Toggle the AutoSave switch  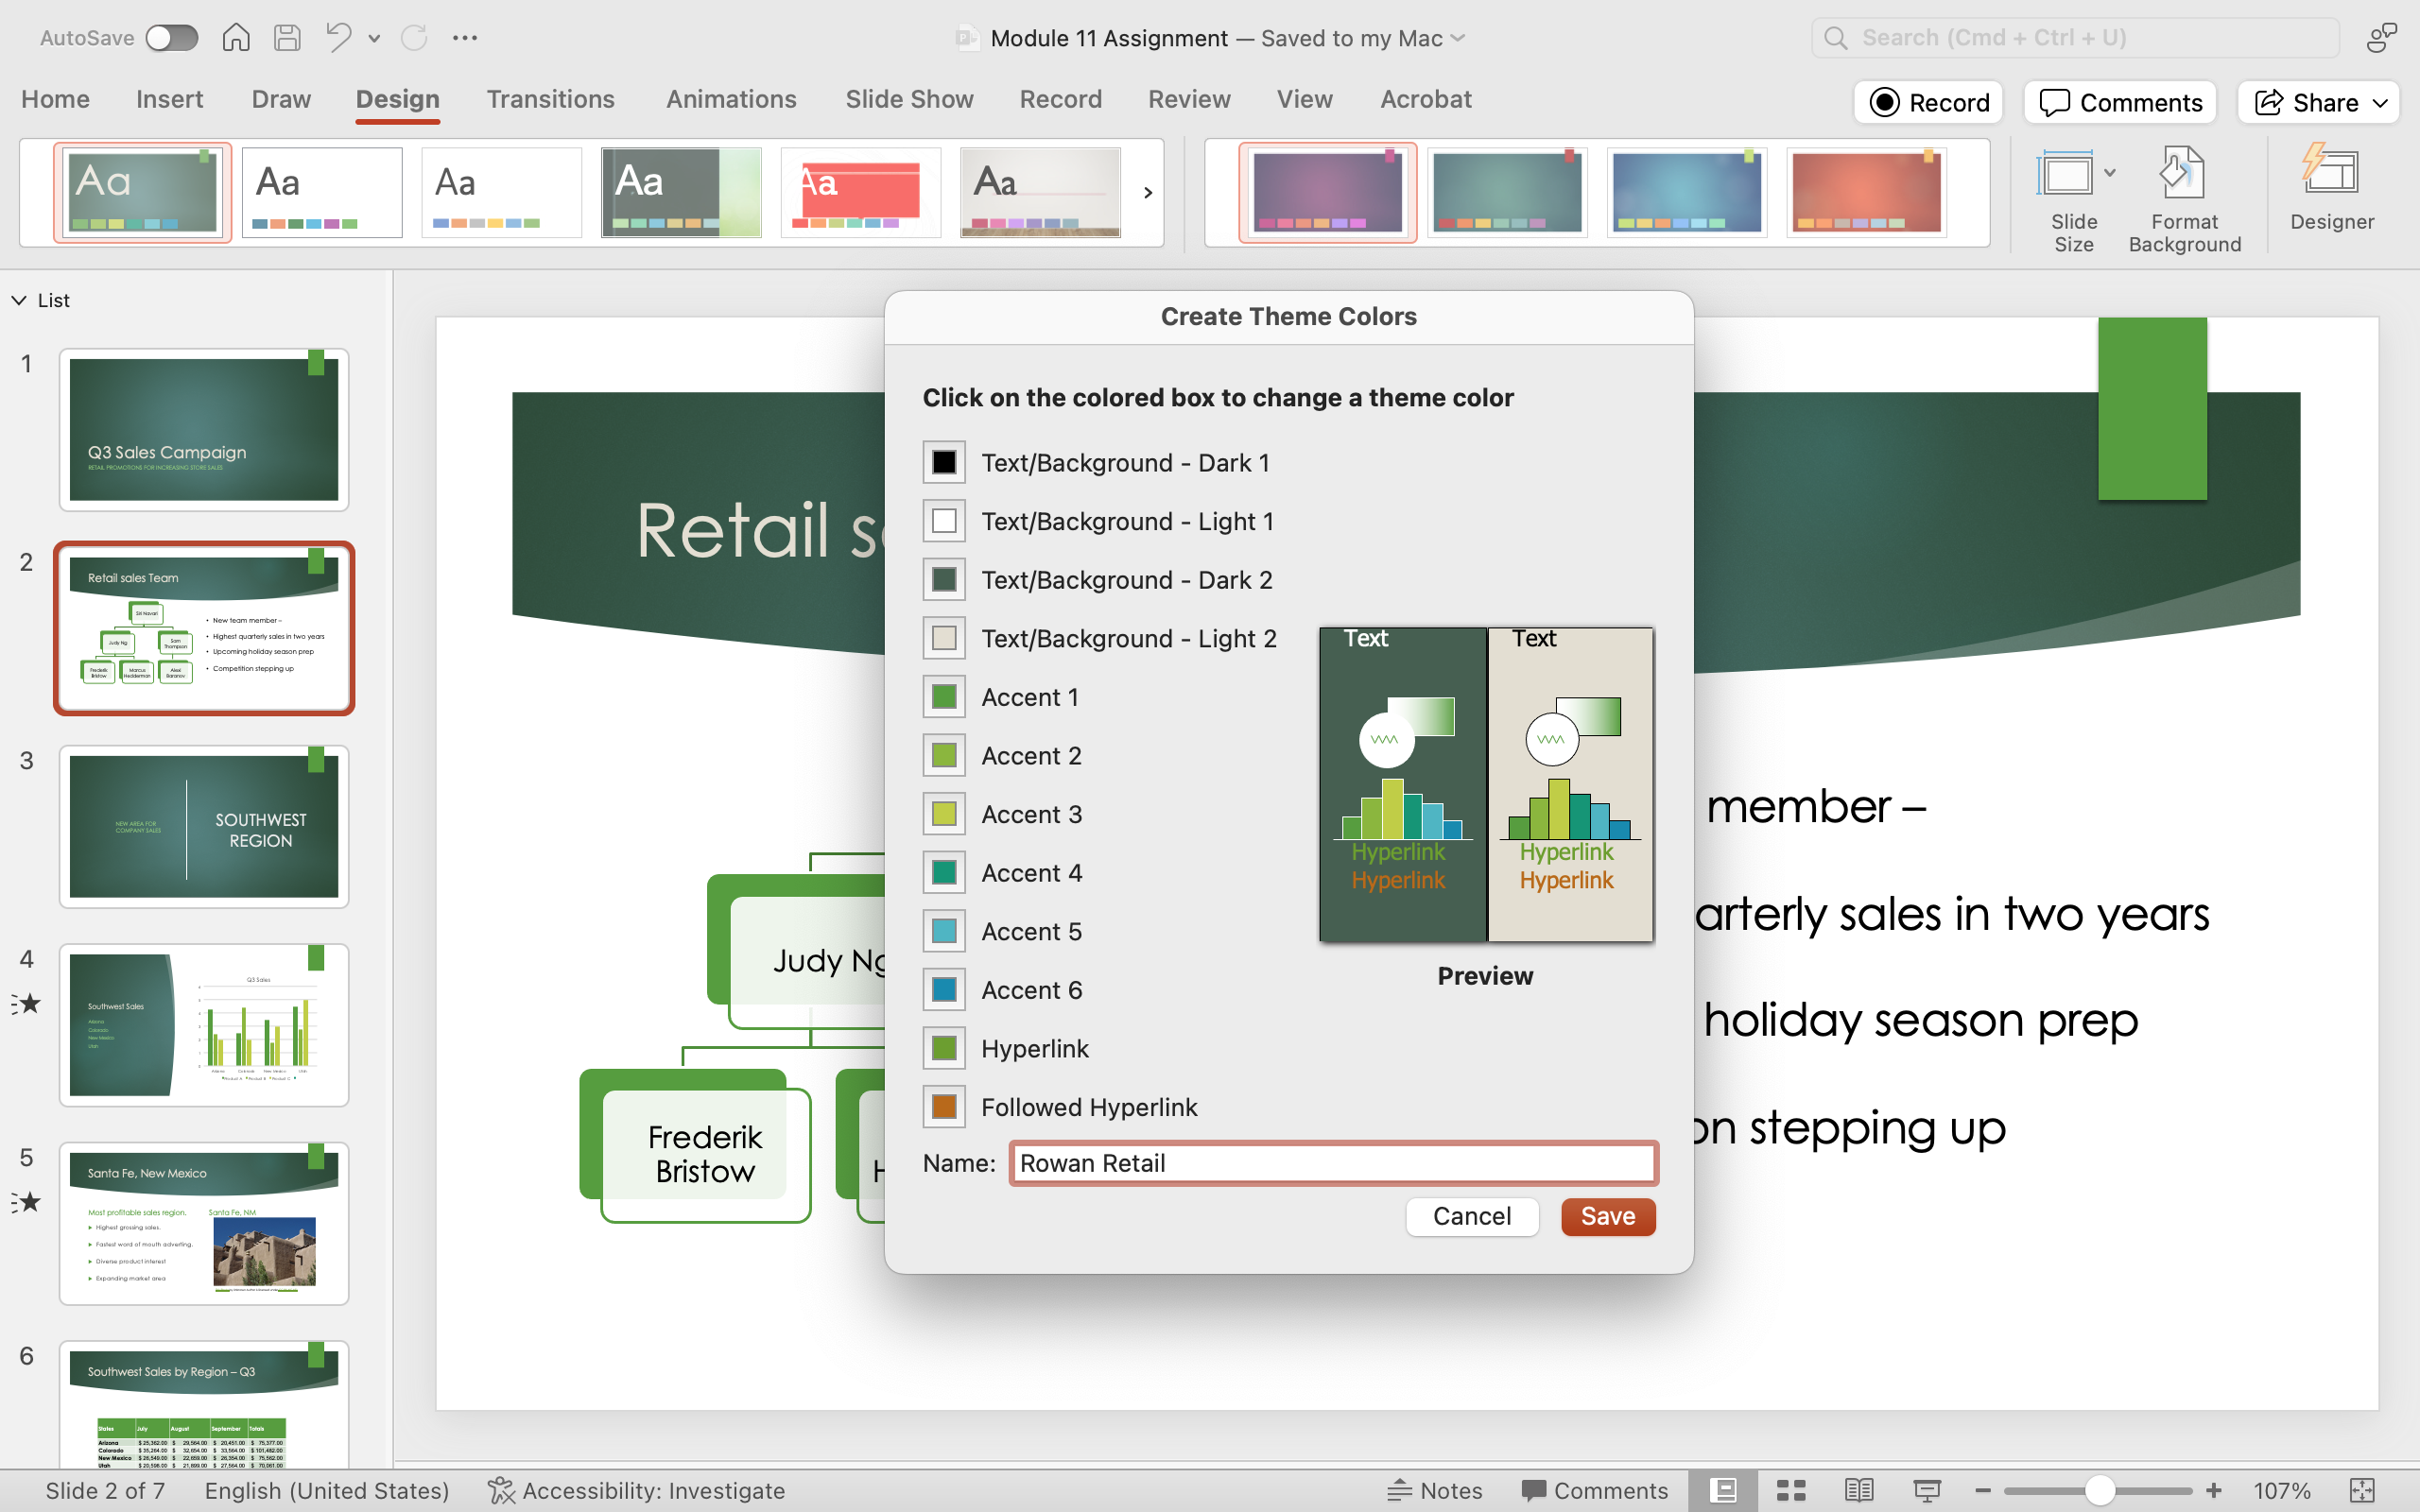(171, 38)
